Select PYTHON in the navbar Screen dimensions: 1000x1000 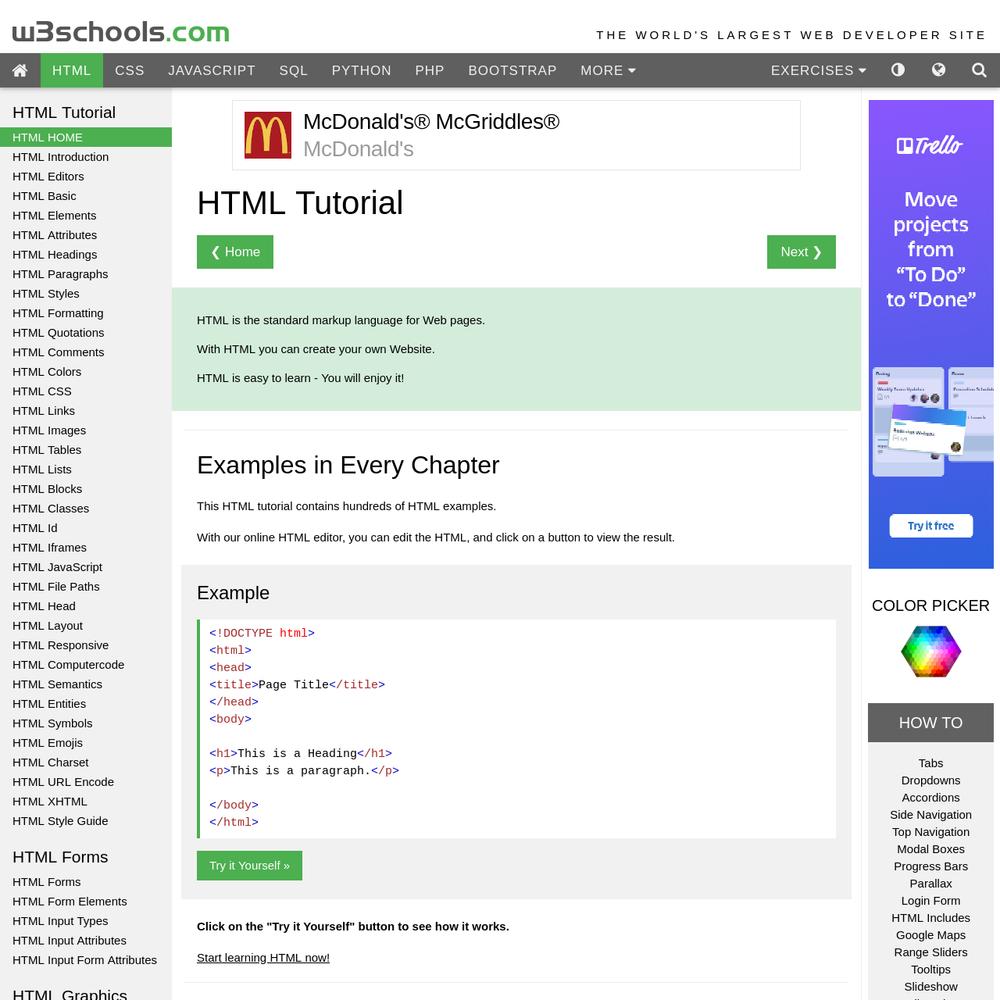coord(362,70)
